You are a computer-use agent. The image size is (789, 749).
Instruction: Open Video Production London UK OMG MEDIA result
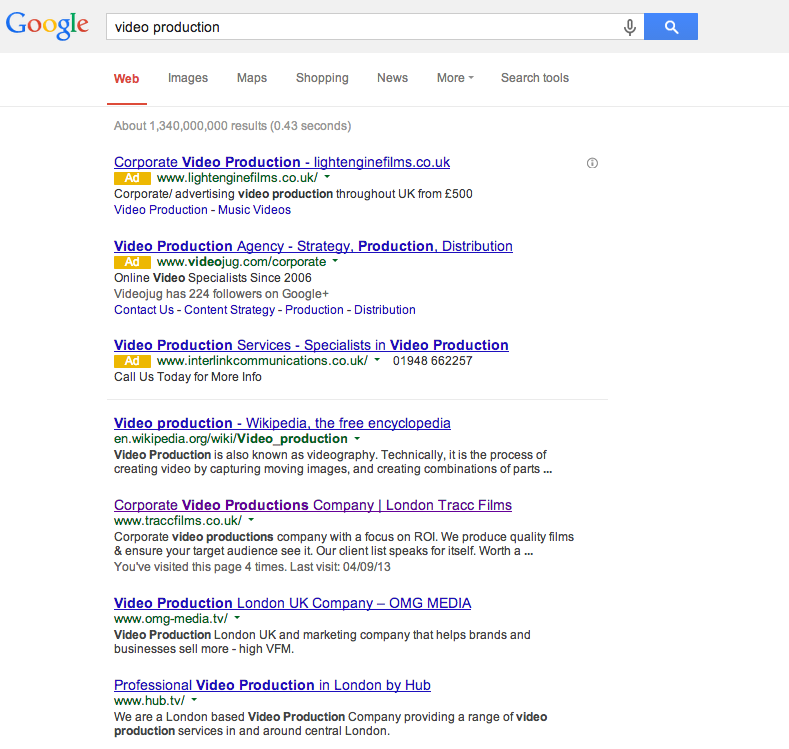pos(292,603)
